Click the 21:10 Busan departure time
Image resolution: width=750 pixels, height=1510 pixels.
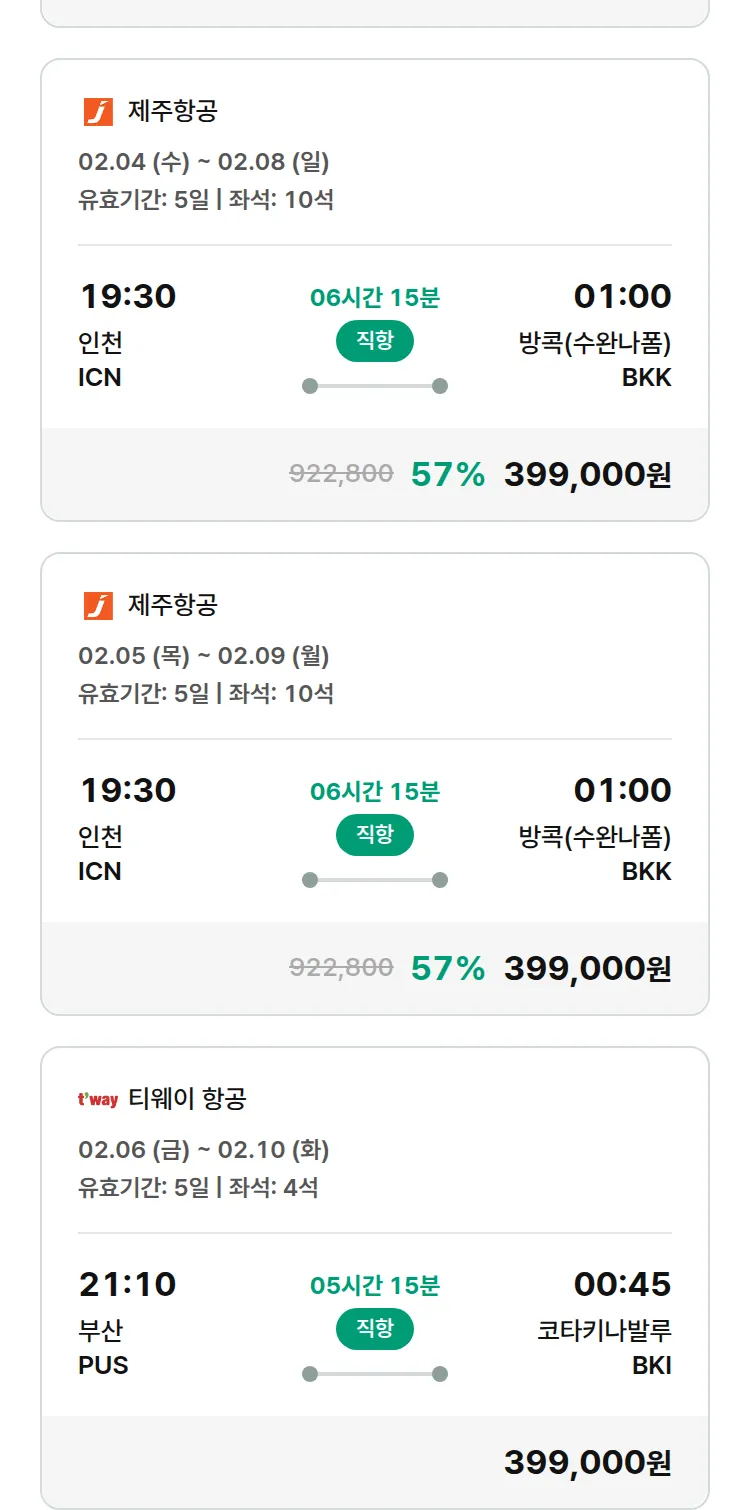point(127,1284)
